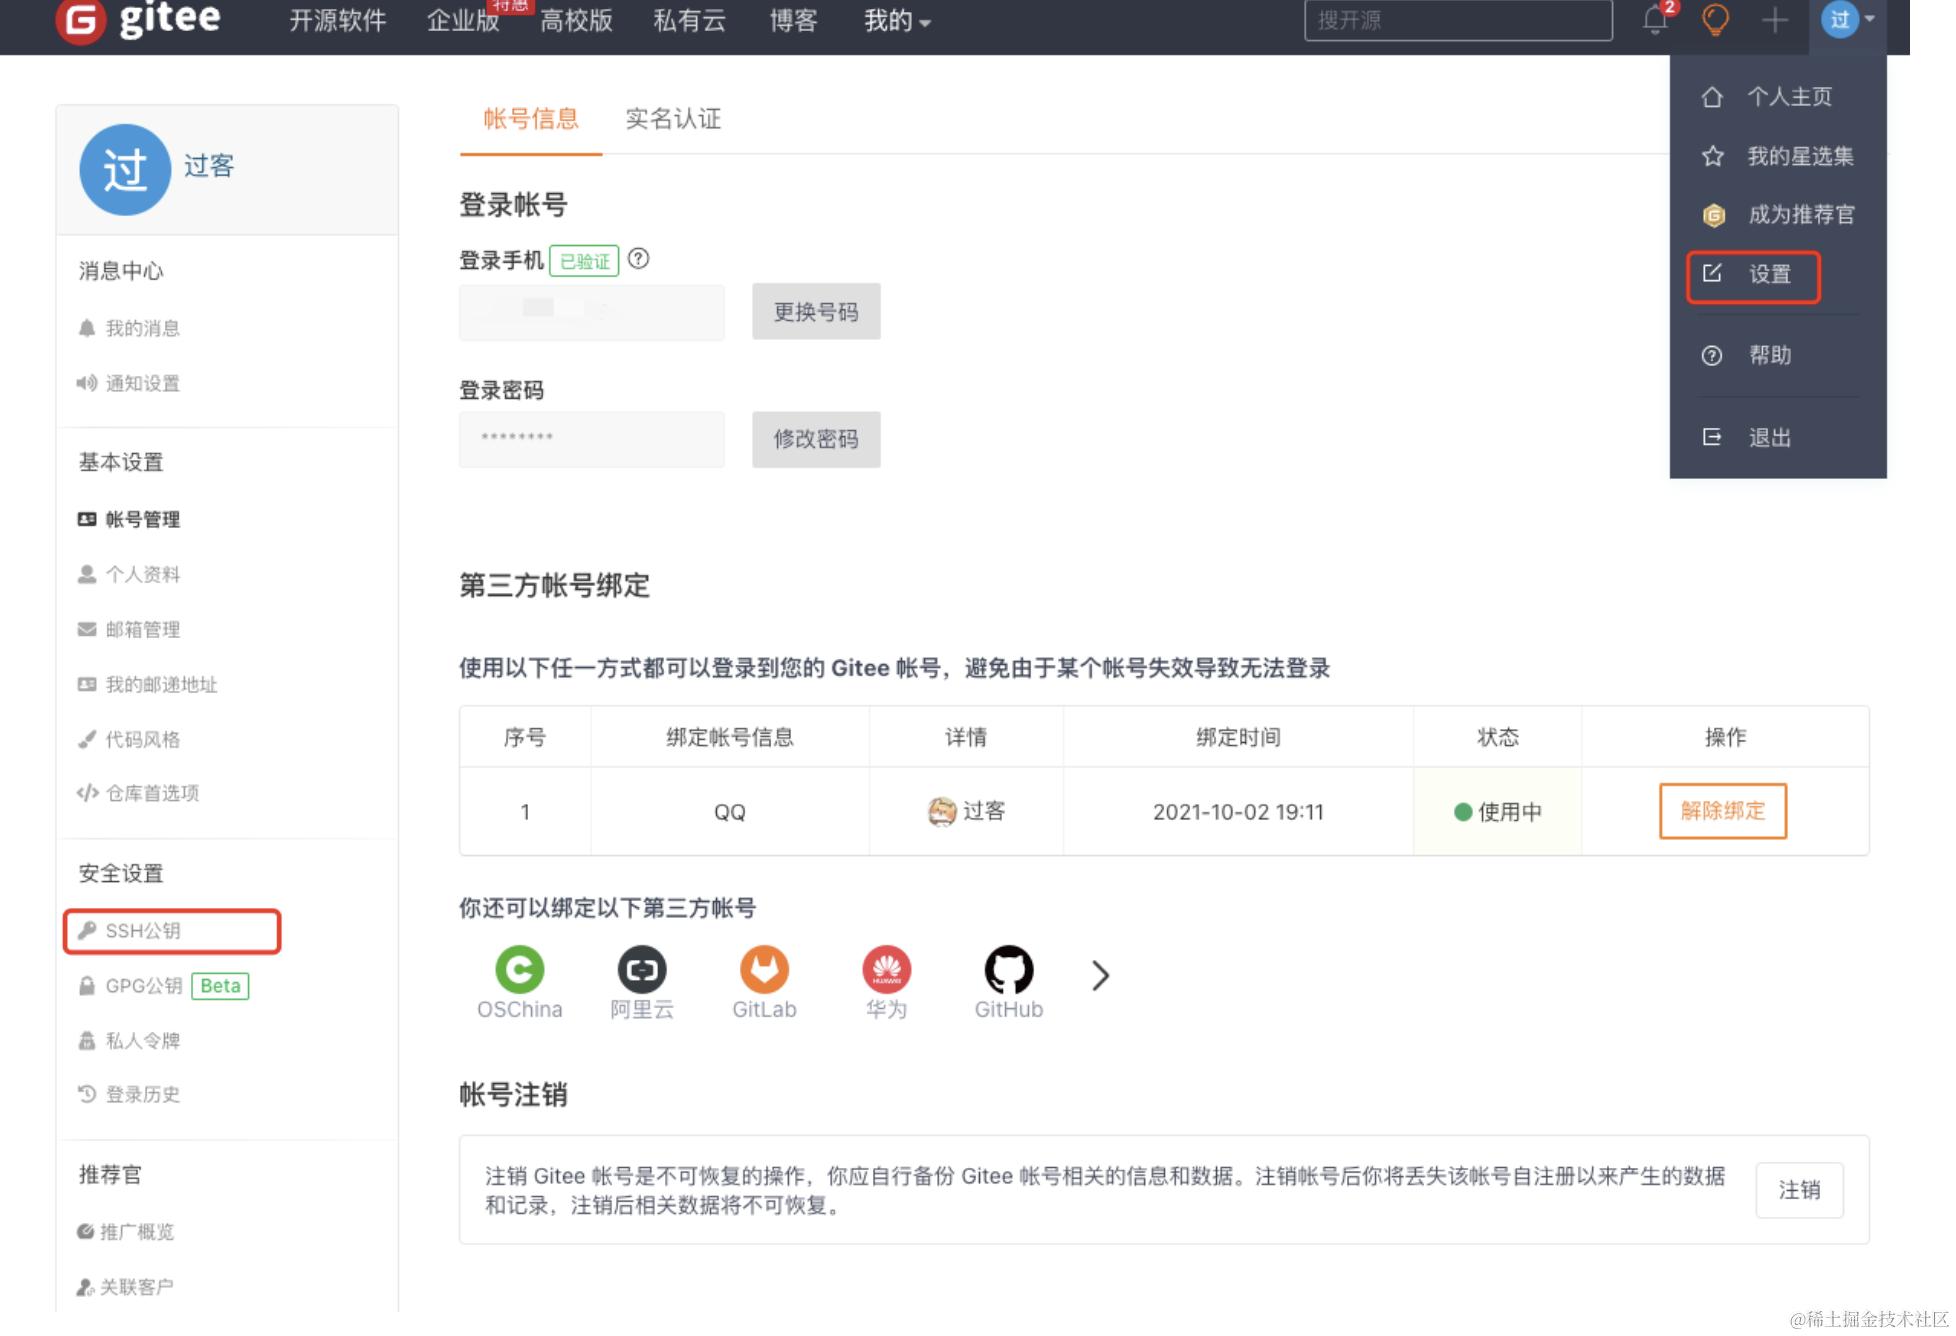Viewport: 1956px width, 1336px height.
Task: Click help question mark beside 登录手机
Action: pyautogui.click(x=638, y=259)
